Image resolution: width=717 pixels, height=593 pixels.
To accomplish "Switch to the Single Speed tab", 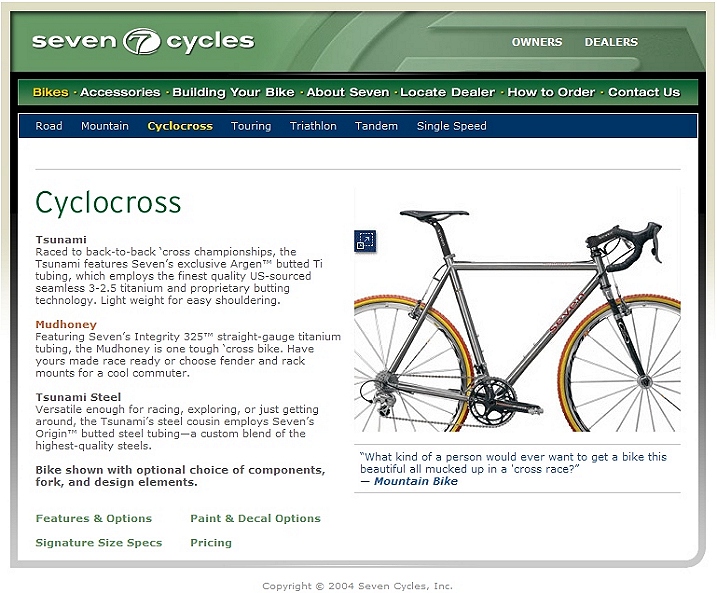I will tap(451, 126).
